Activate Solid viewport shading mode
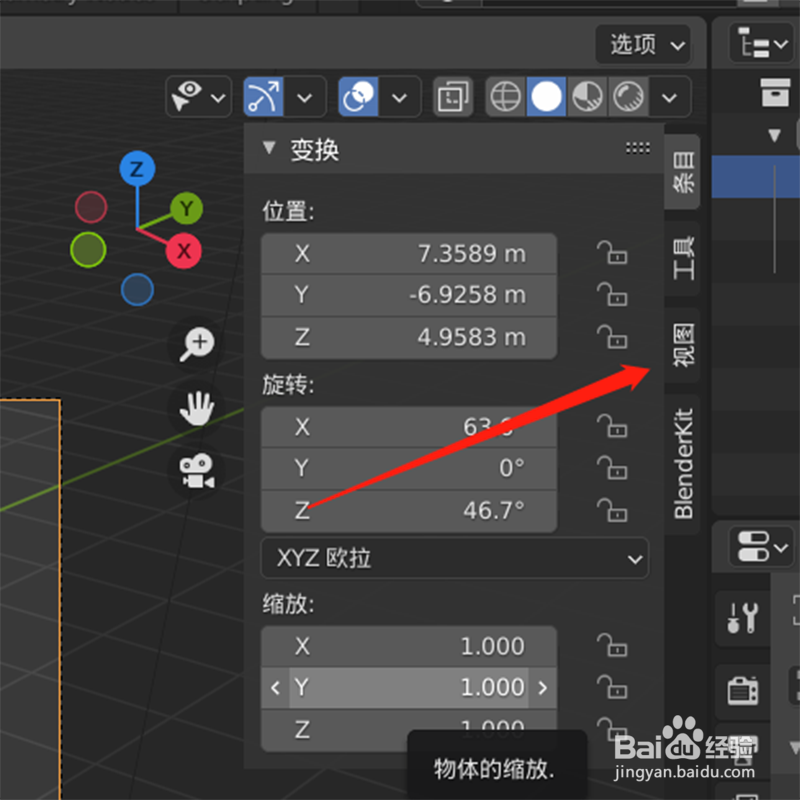 click(545, 96)
